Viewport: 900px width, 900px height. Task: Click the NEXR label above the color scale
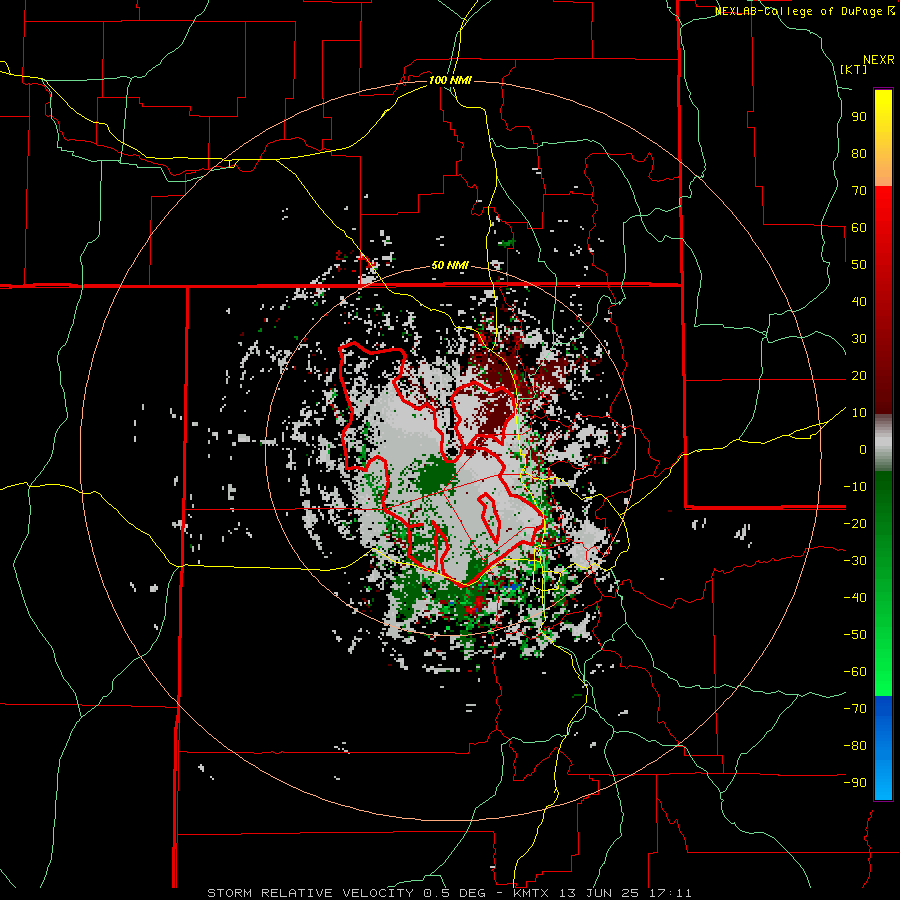tap(879, 60)
